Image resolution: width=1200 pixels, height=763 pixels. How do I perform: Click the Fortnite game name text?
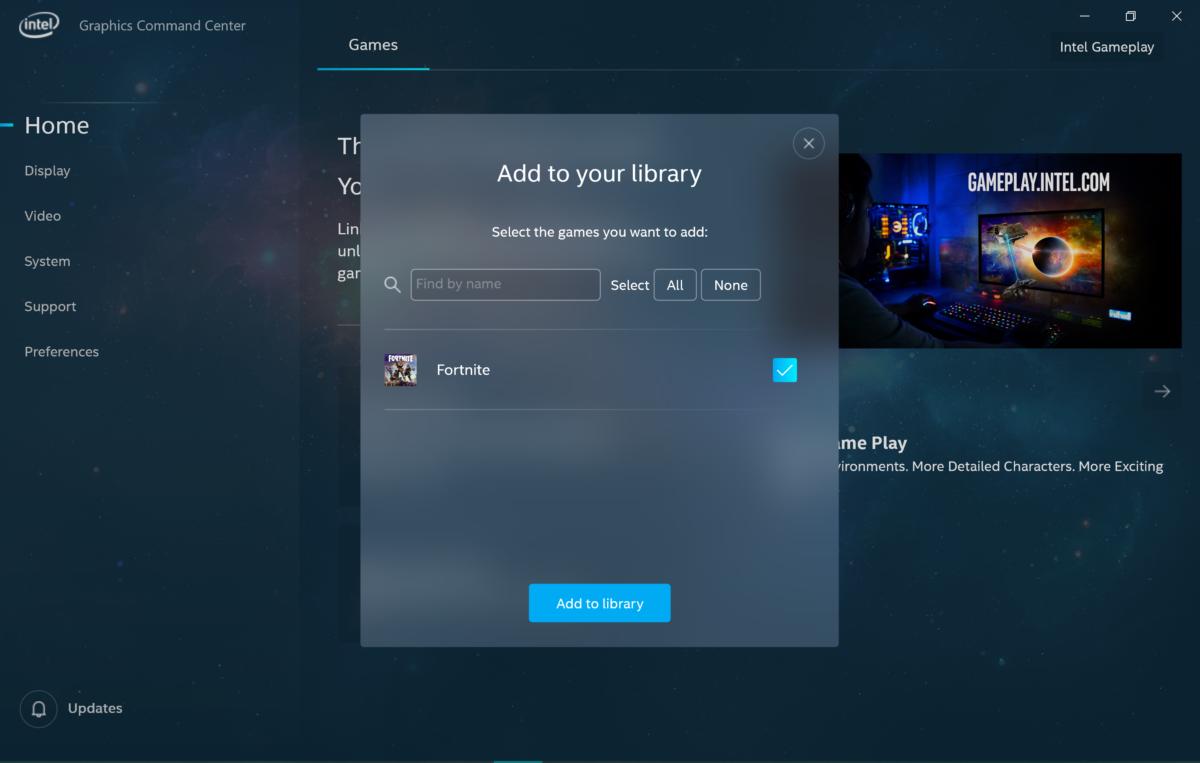tap(463, 370)
